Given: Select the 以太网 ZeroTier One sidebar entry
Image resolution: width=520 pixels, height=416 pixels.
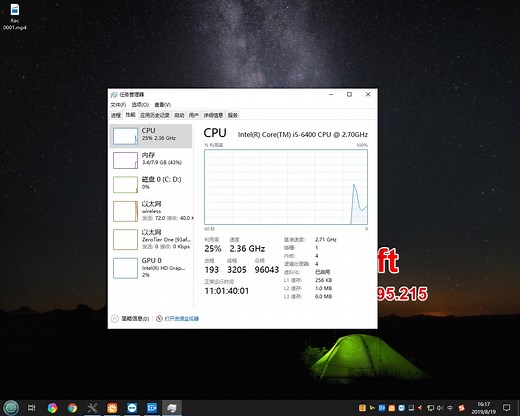Looking at the screenshot, I should [x=151, y=239].
